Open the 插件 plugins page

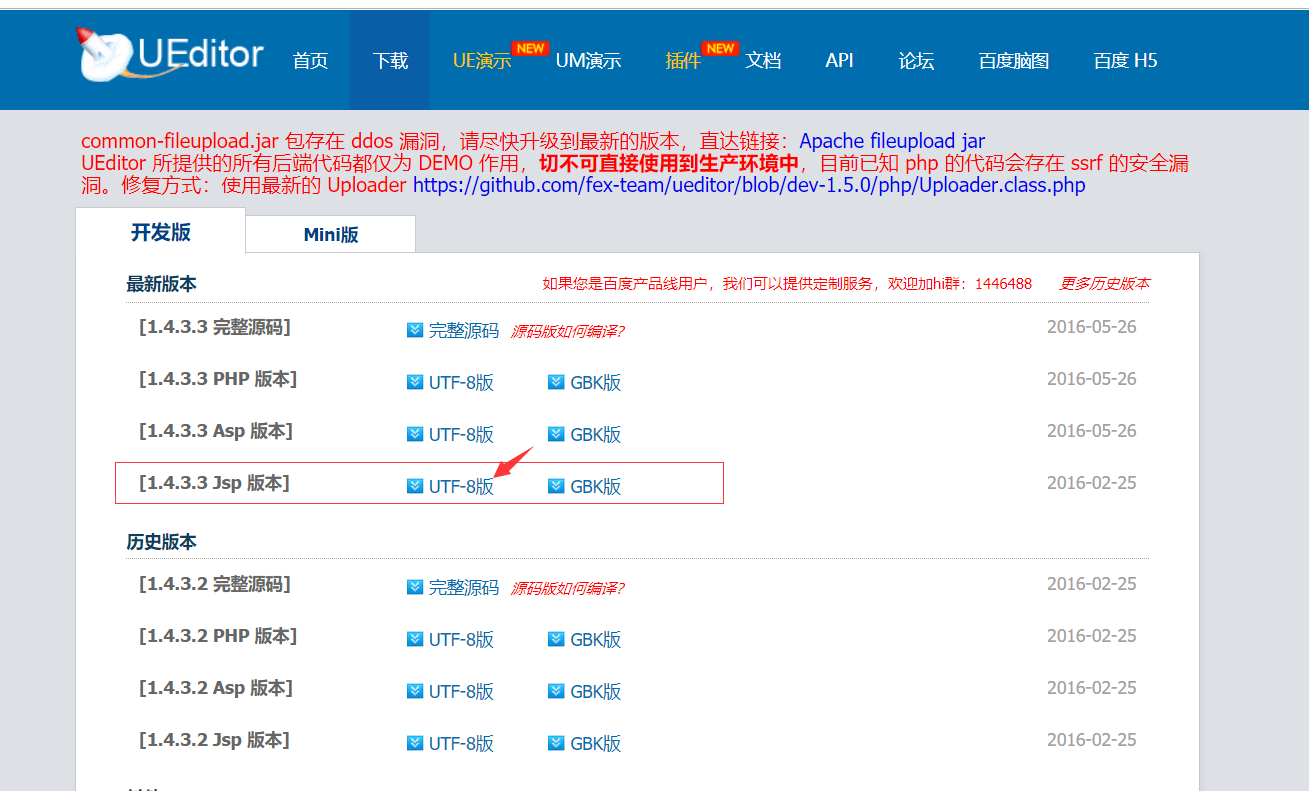[683, 60]
